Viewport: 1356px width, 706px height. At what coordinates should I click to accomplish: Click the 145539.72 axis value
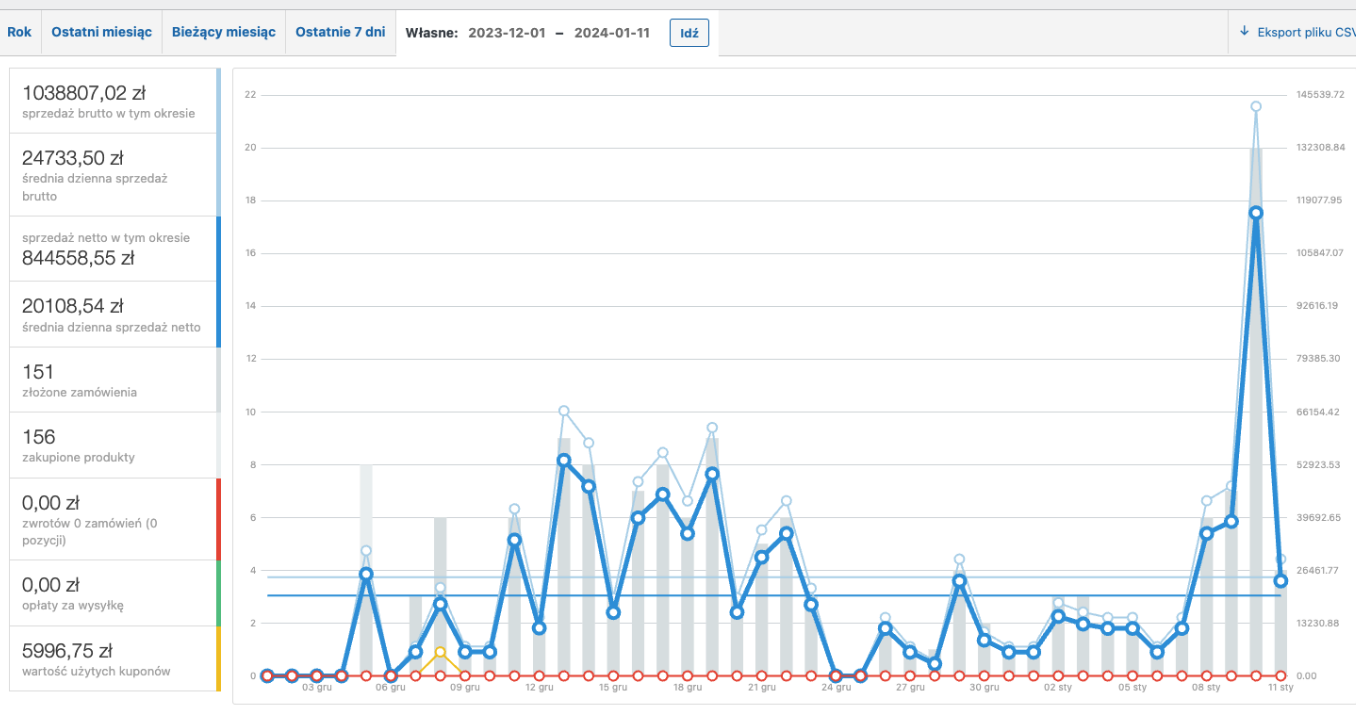(1320, 95)
